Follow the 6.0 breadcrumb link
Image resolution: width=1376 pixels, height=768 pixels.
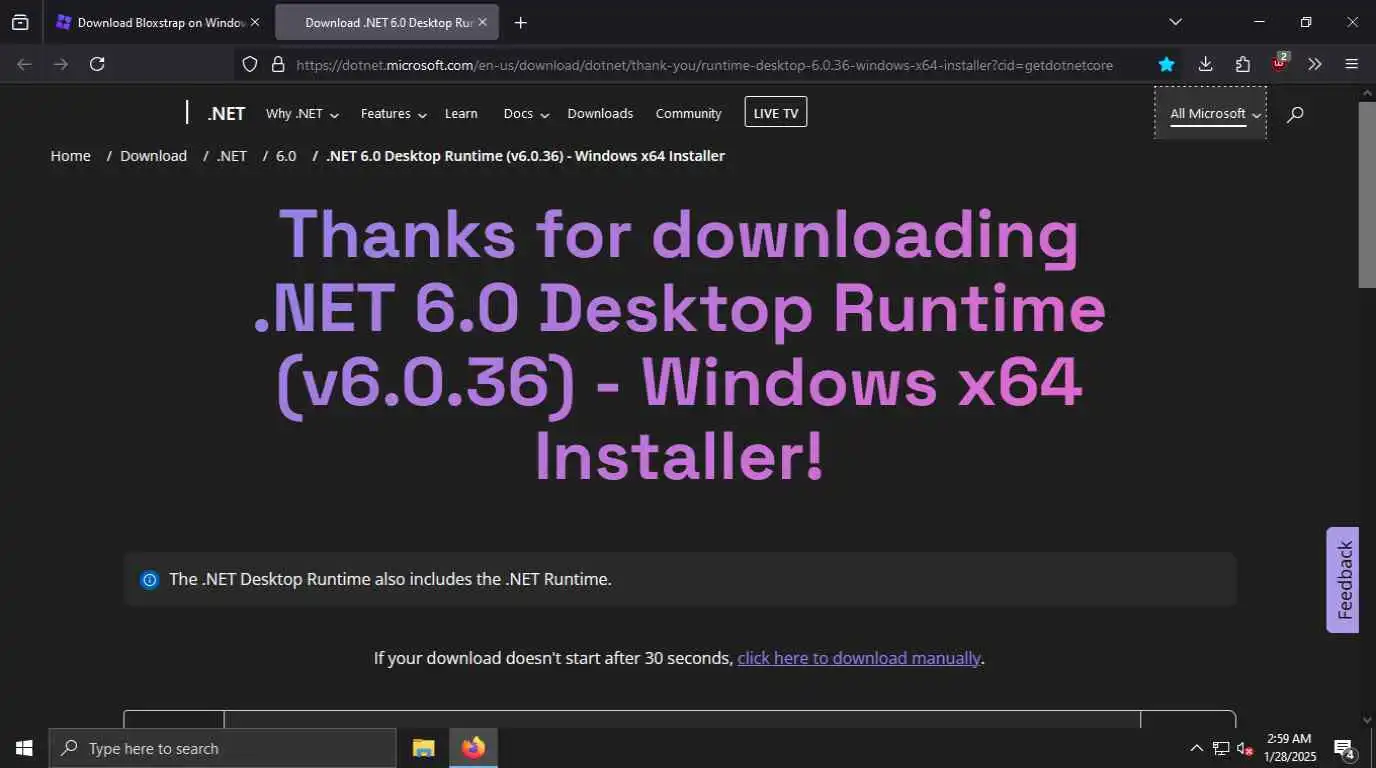pyautogui.click(x=286, y=155)
